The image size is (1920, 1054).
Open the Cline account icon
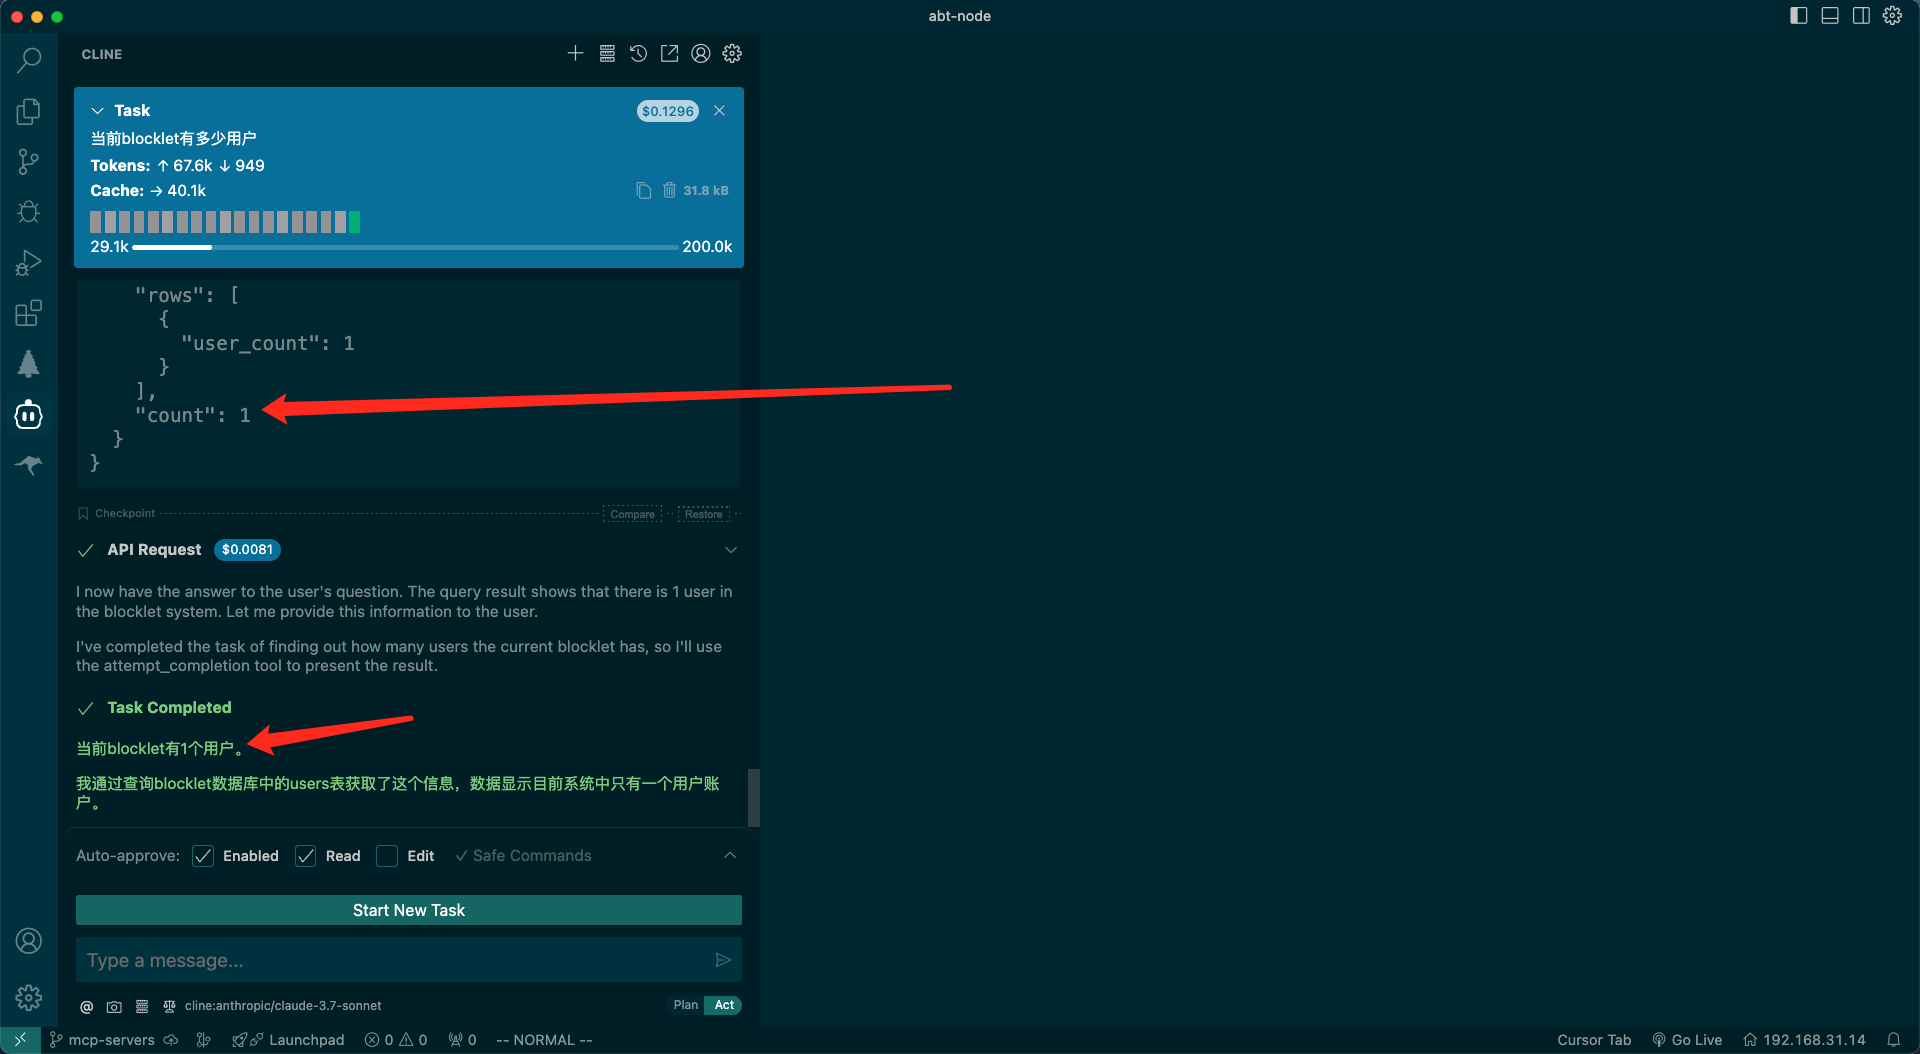[701, 54]
